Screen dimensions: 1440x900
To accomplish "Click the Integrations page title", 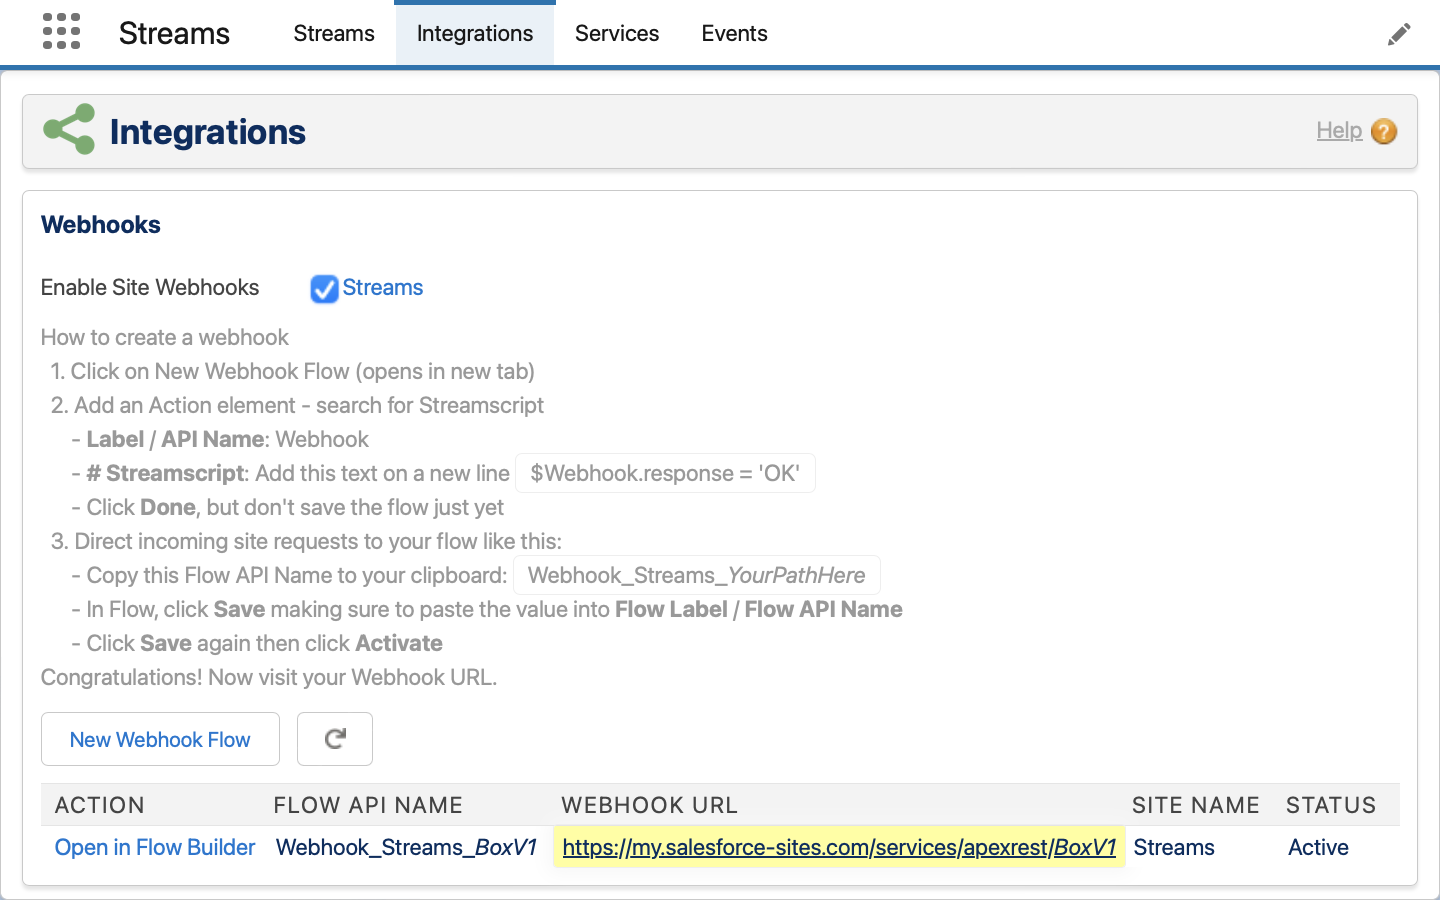I will pyautogui.click(x=208, y=131).
